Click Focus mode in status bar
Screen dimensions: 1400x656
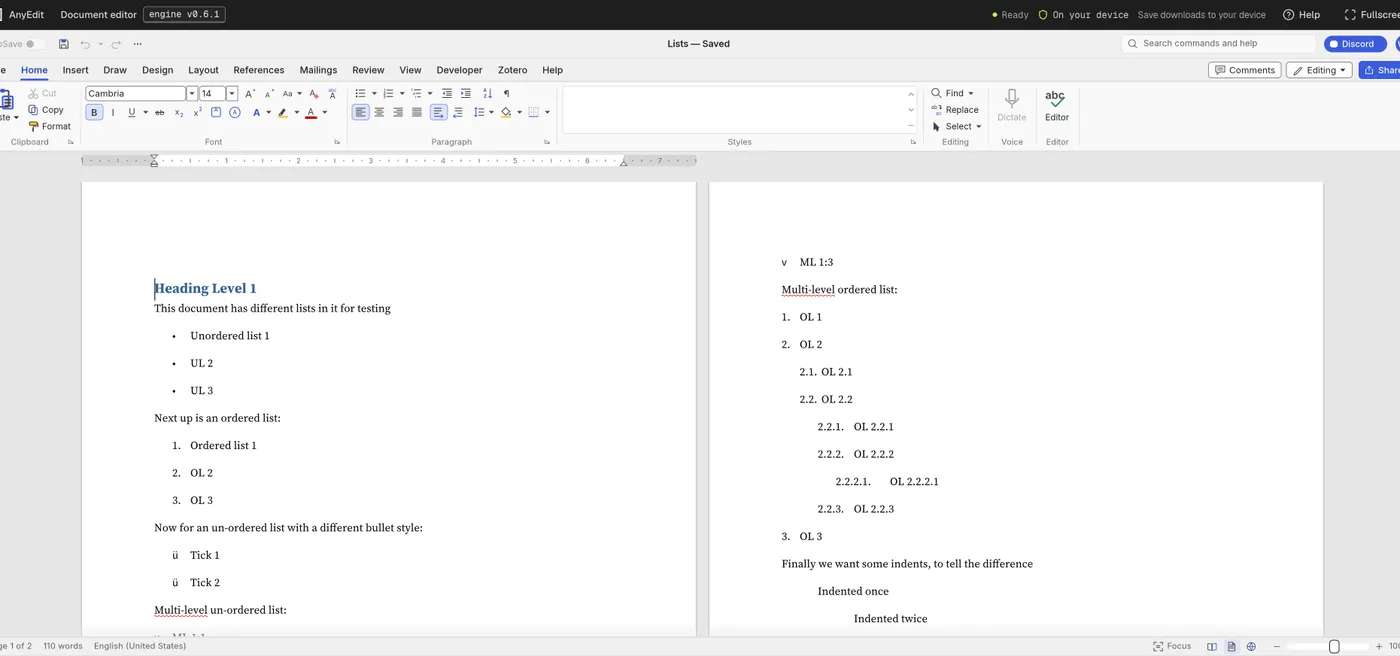click(1172, 646)
